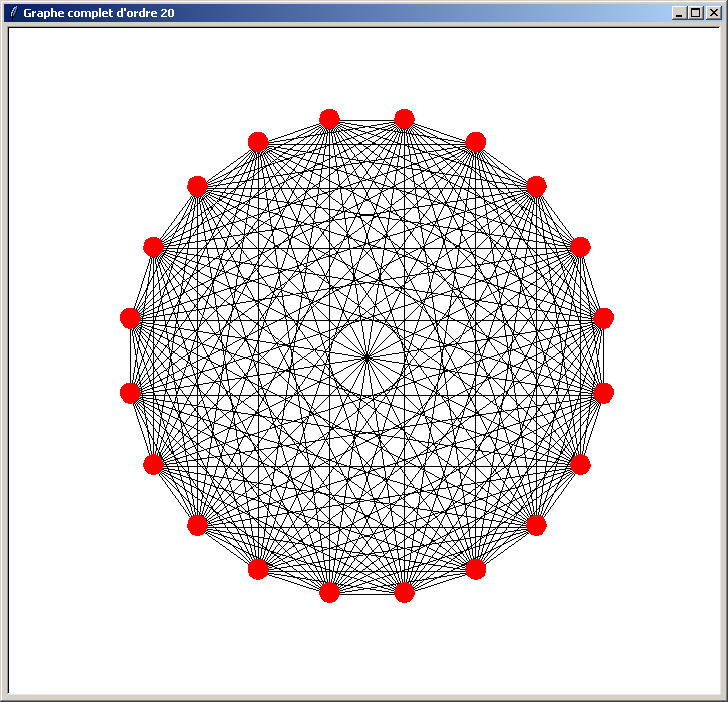
Task: Click the central point where diameter lines converge
Action: [x=367, y=356]
